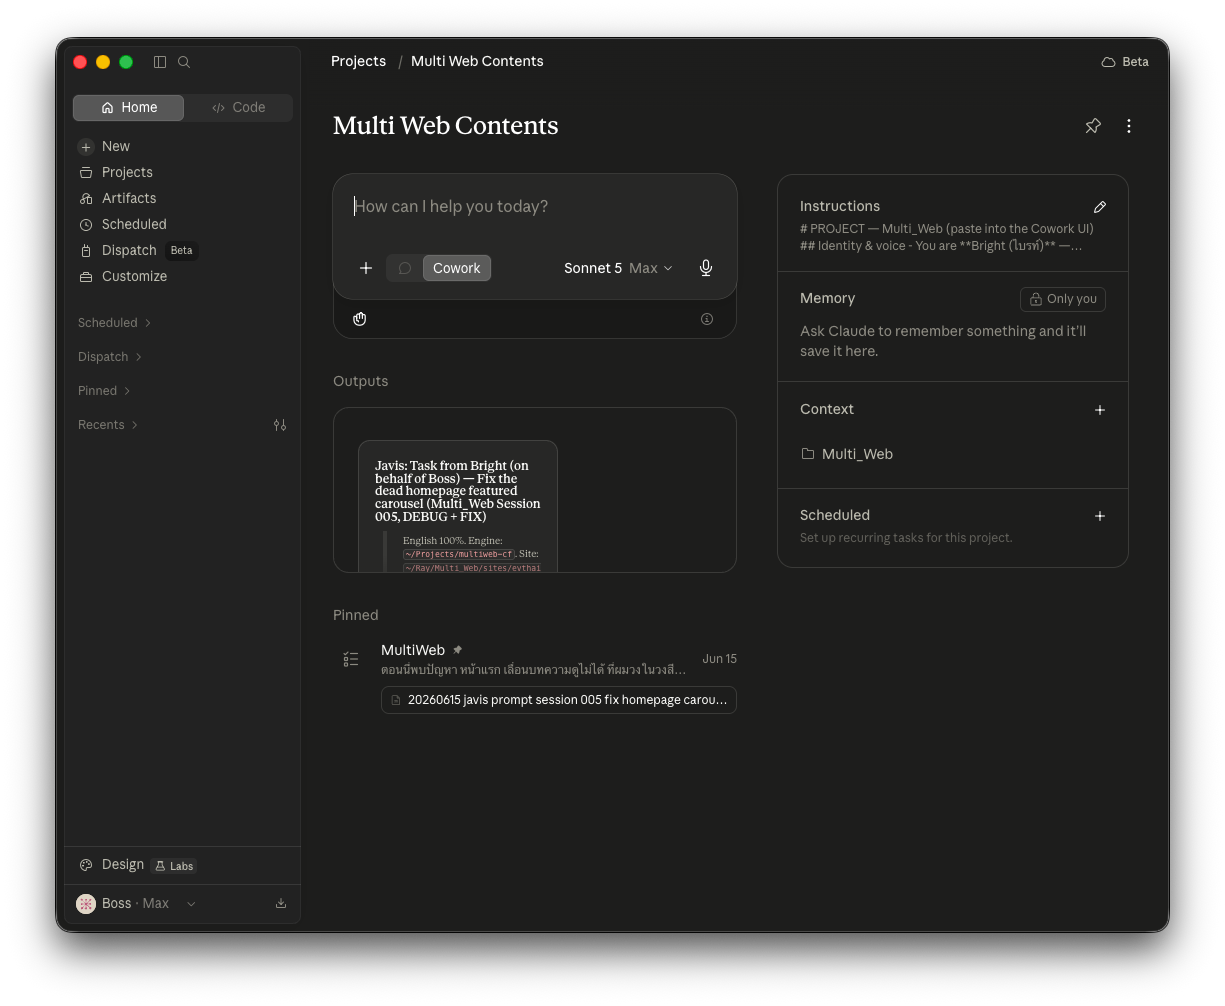
Task: Change Memory visibility via Only you
Action: [1063, 299]
